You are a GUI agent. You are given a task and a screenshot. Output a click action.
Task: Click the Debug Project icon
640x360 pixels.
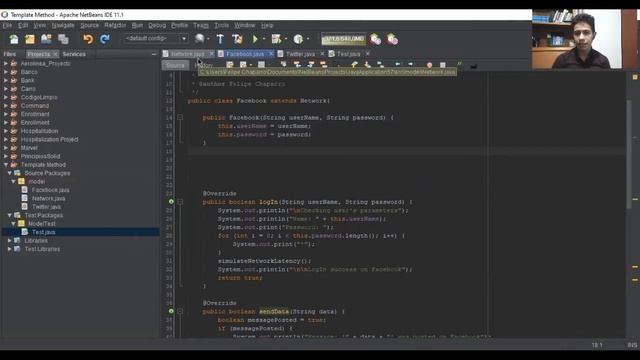pyautogui.click(x=276, y=39)
